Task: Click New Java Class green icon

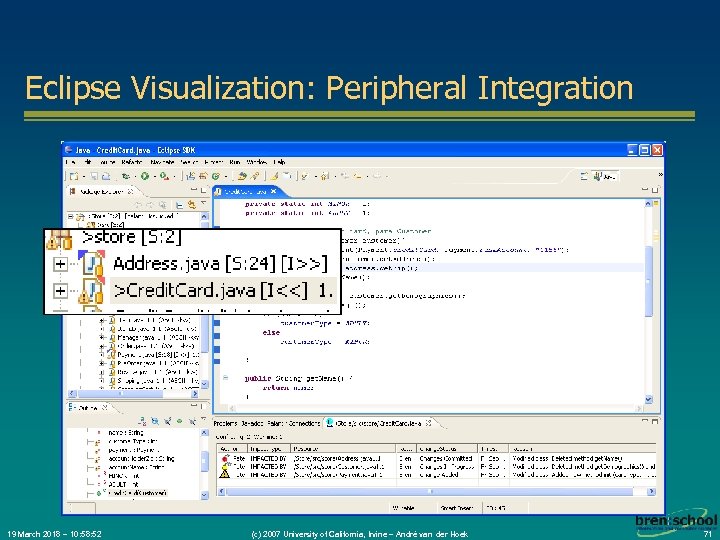Action: click(x=215, y=176)
